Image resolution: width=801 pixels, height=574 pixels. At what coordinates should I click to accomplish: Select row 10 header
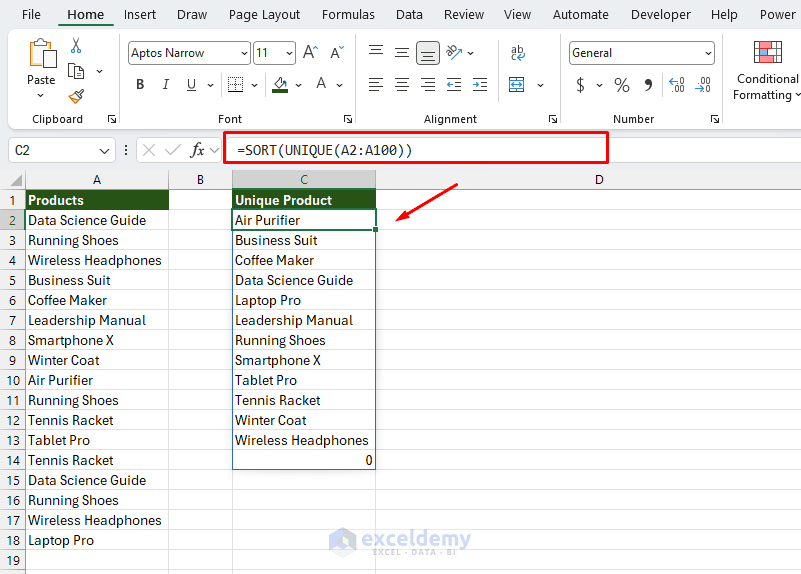[13, 380]
